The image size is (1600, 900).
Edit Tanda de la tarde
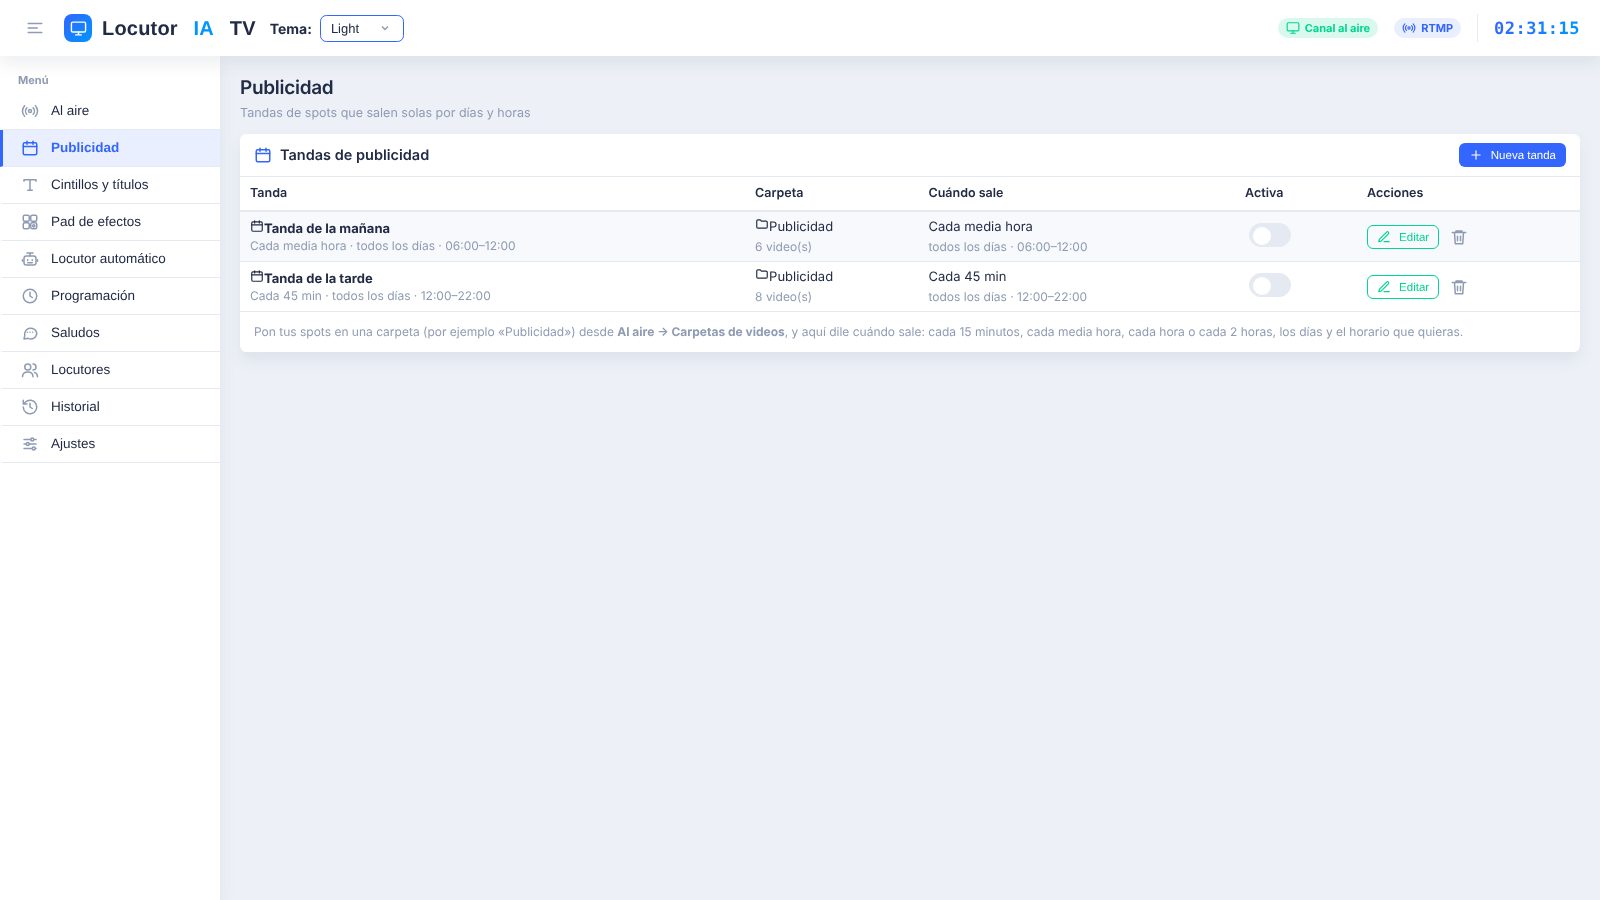pos(1403,287)
